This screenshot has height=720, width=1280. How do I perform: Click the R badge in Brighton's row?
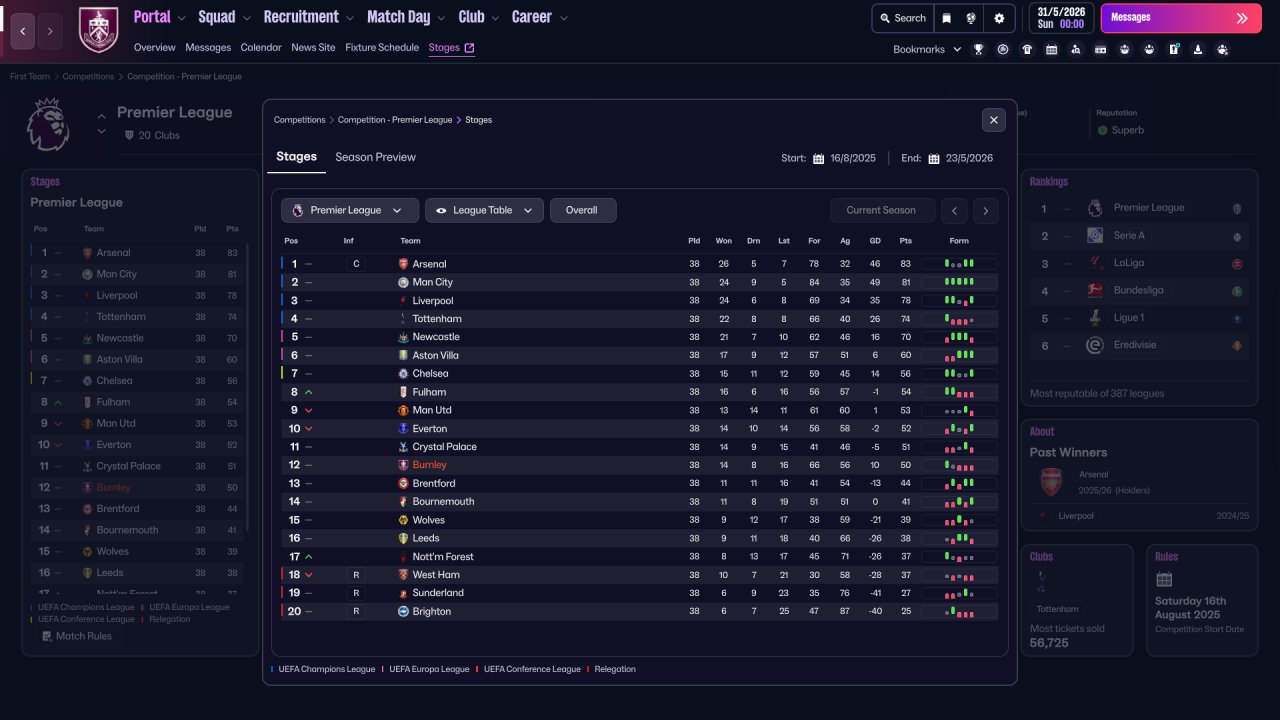(x=355, y=611)
